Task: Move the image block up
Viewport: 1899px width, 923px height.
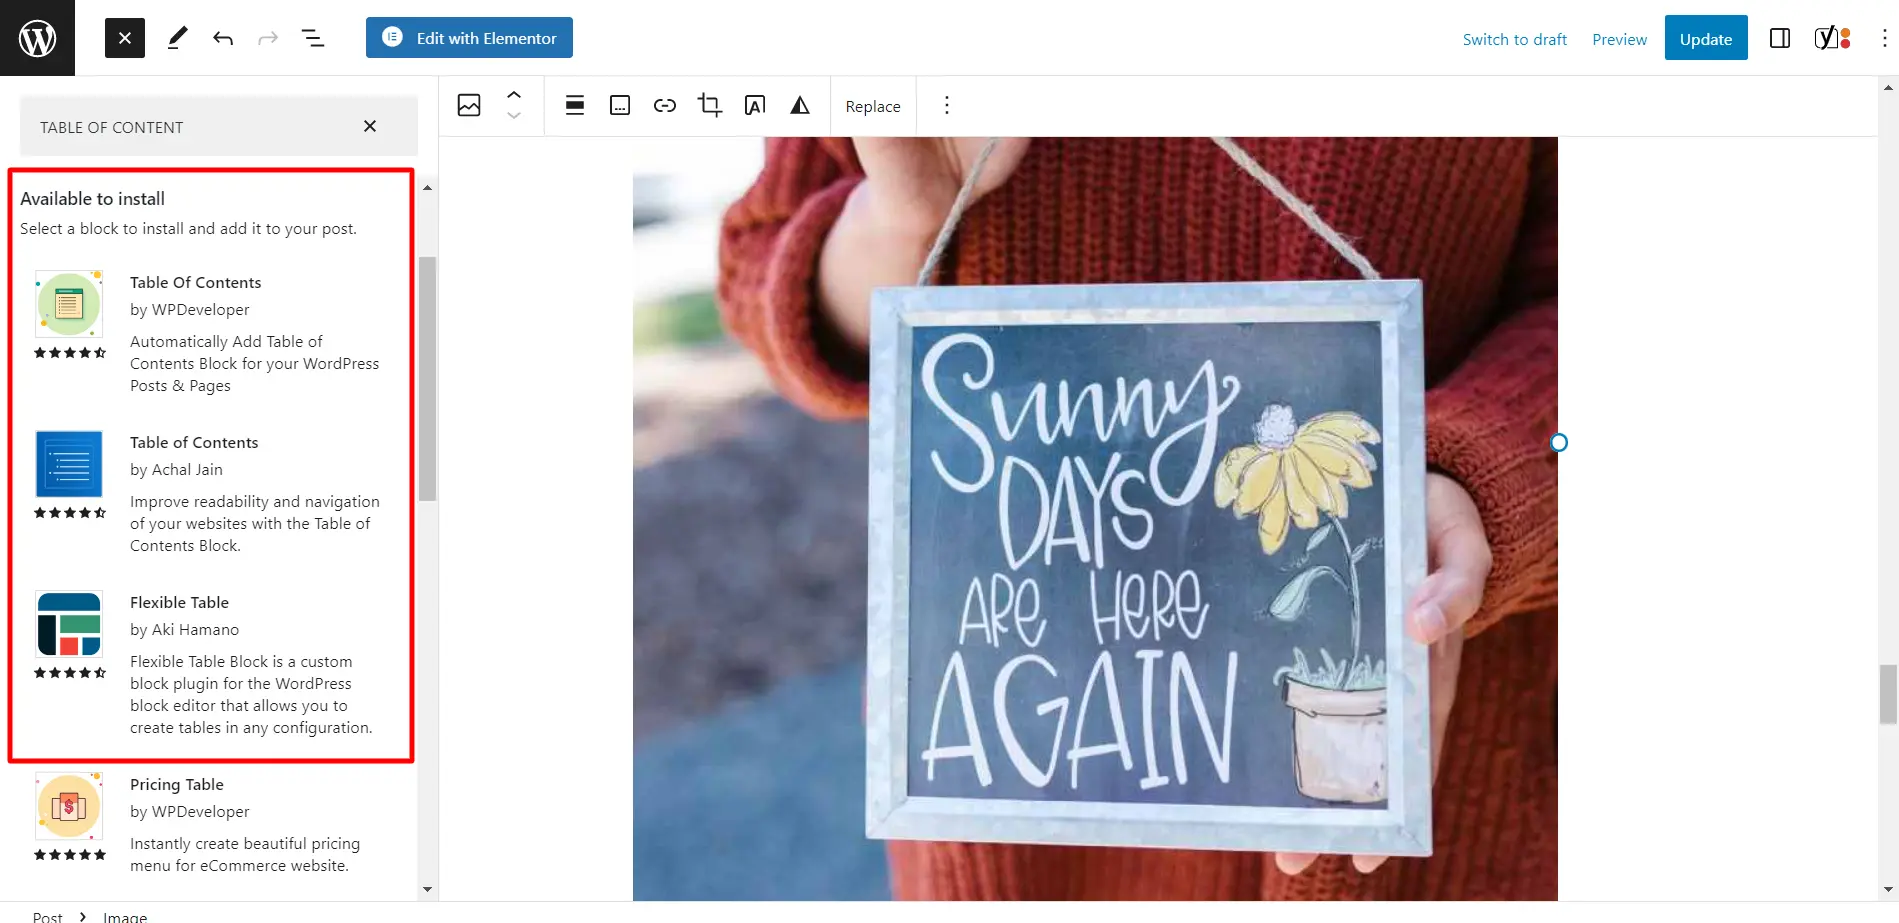Action: [x=514, y=95]
